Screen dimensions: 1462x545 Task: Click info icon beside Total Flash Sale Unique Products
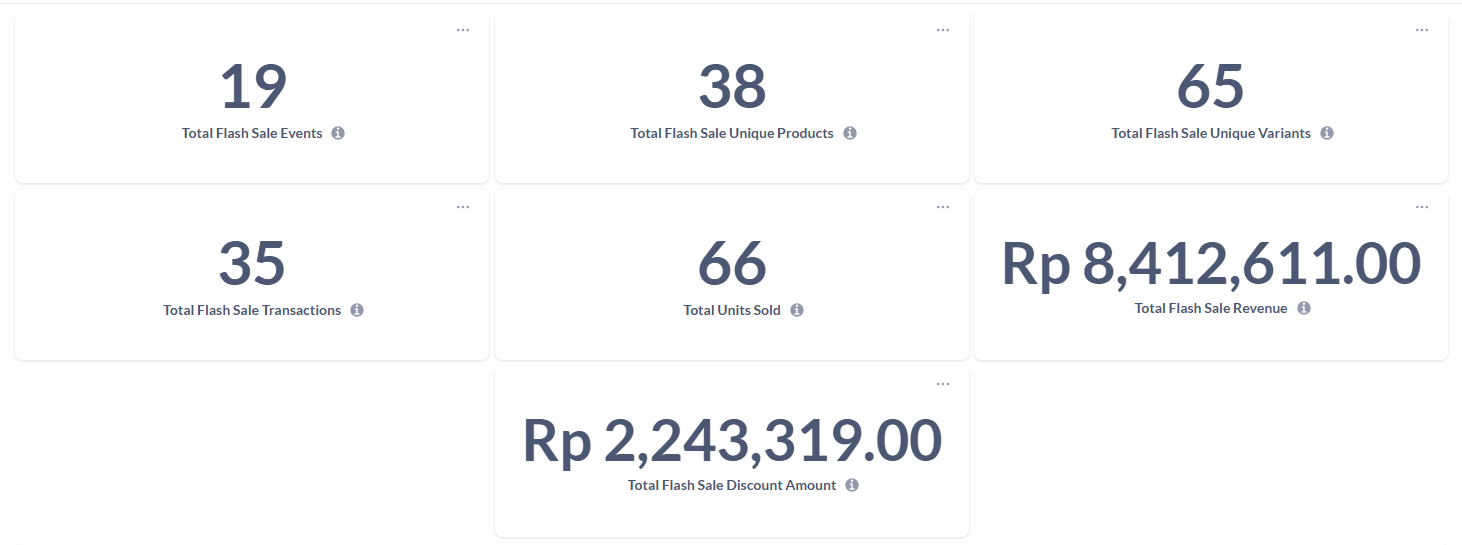click(850, 133)
